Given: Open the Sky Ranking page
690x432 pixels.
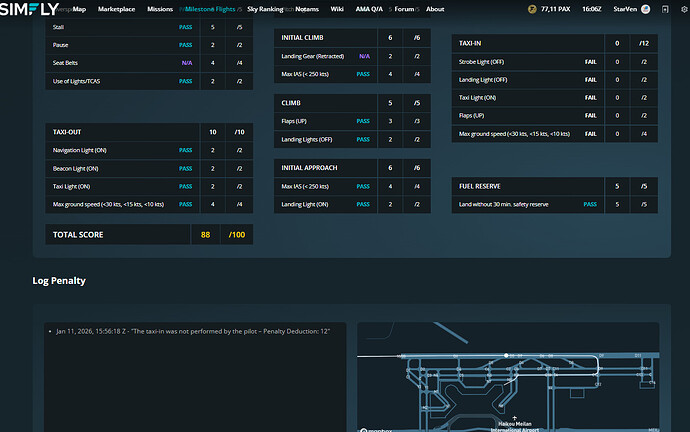Looking at the screenshot, I should [x=265, y=9].
